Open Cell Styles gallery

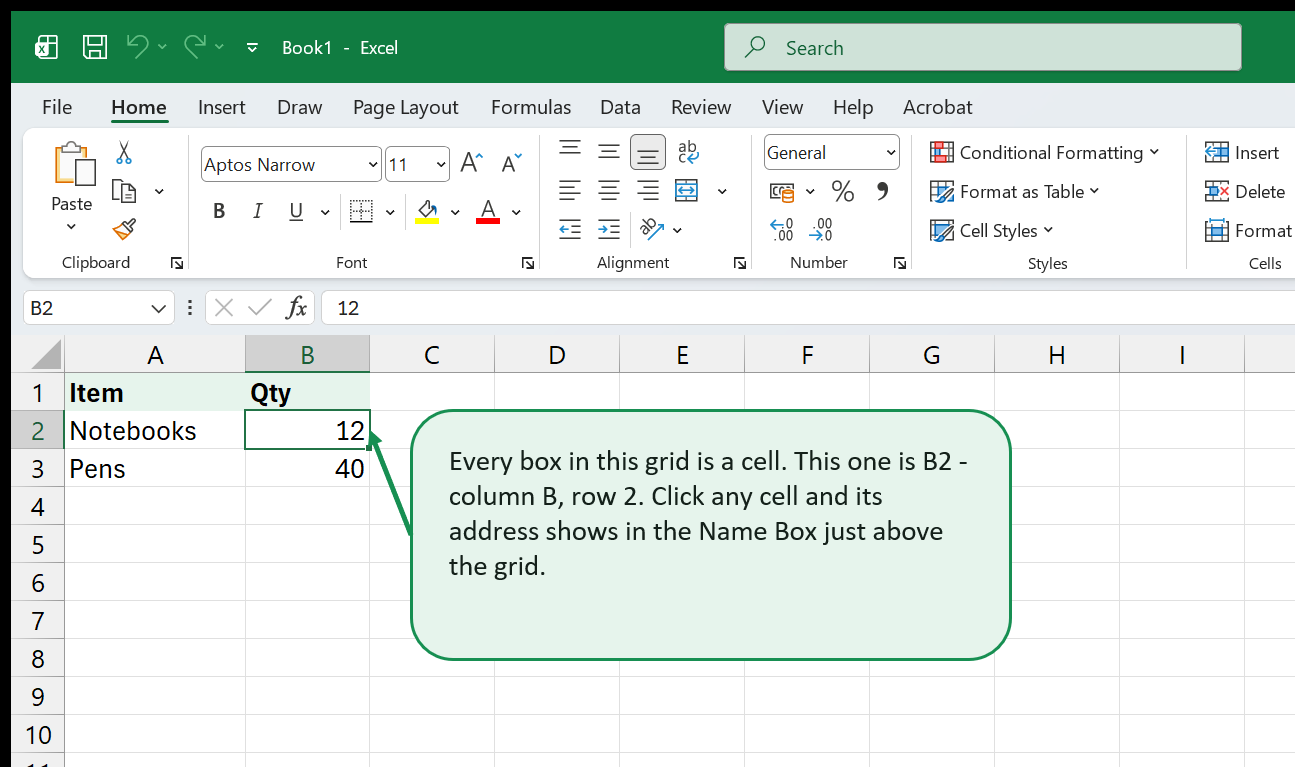[x=991, y=230]
